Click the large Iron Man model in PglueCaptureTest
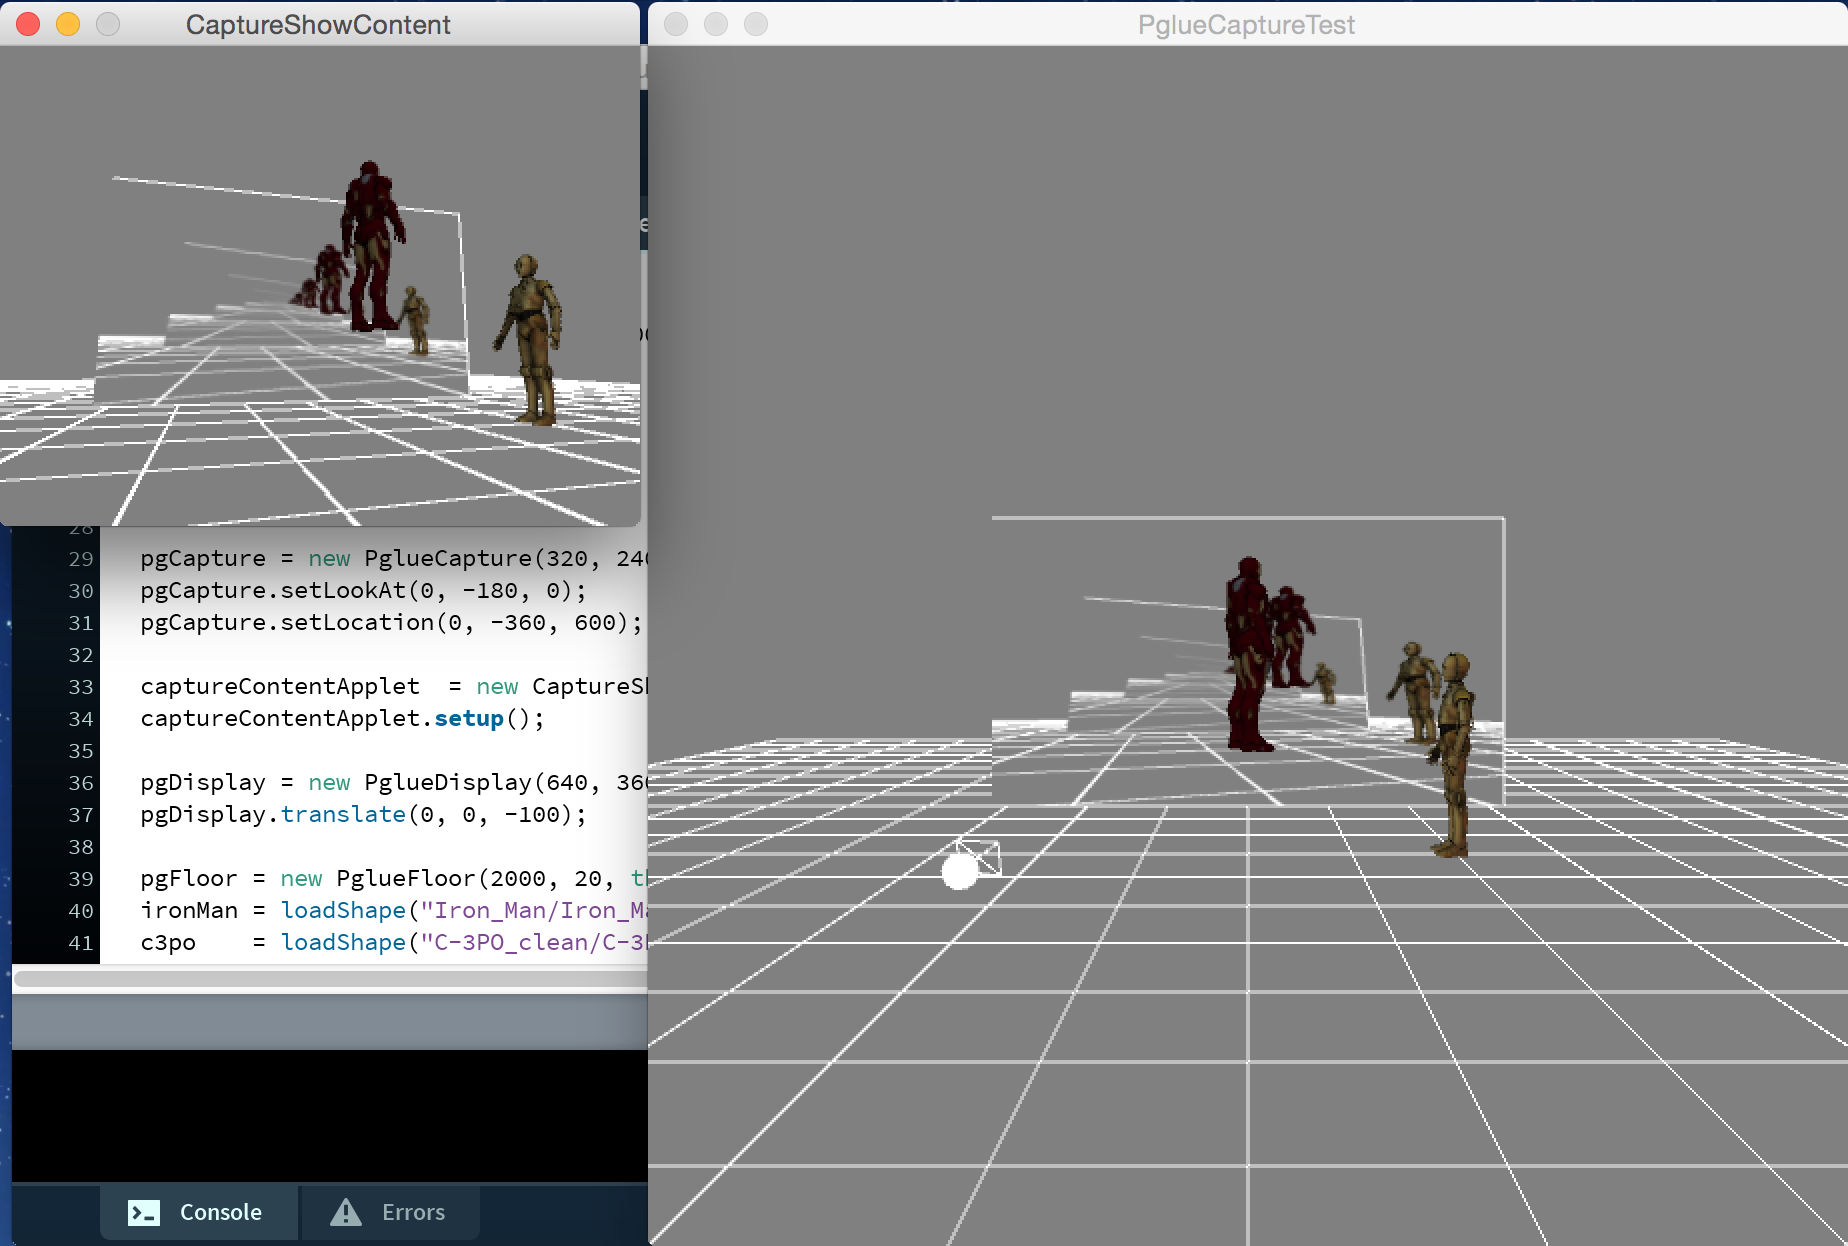 point(1248,655)
